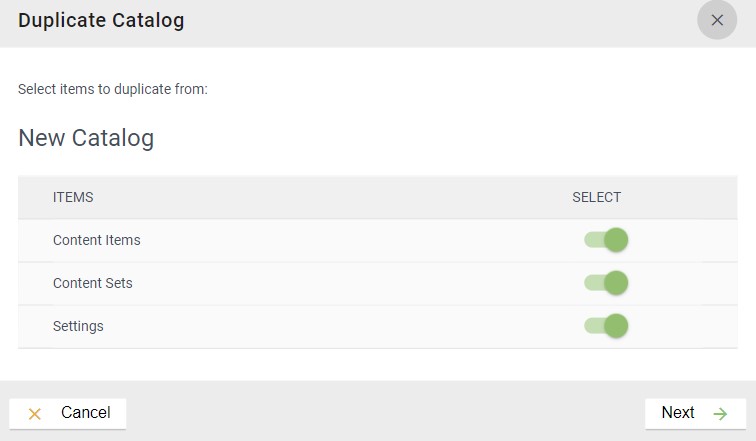Click the blank space right of New Catalog heading
The height and width of the screenshot is (441, 756).
tap(450, 138)
